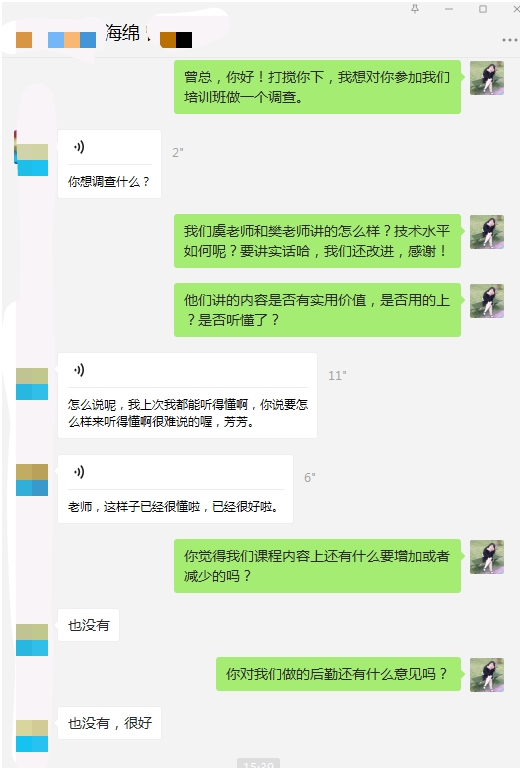Open the three-dot chat options menu

tap(509, 40)
